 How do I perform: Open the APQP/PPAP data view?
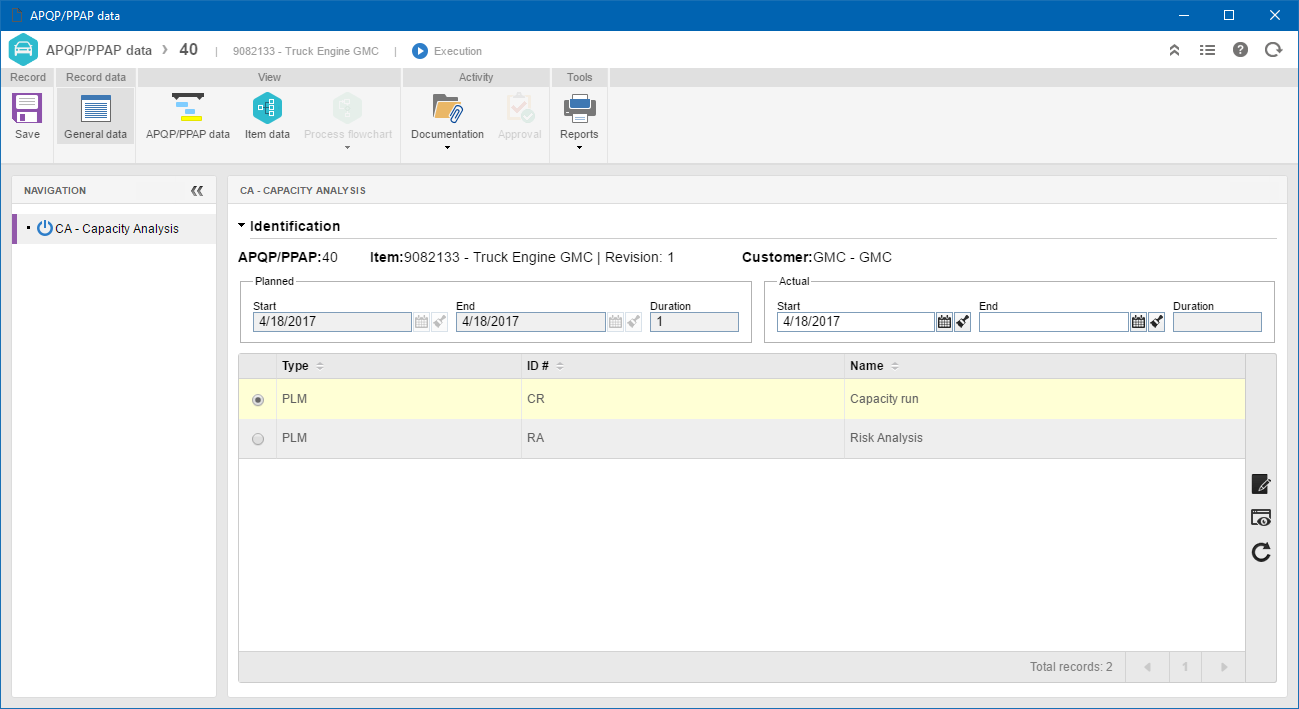pyautogui.click(x=187, y=116)
